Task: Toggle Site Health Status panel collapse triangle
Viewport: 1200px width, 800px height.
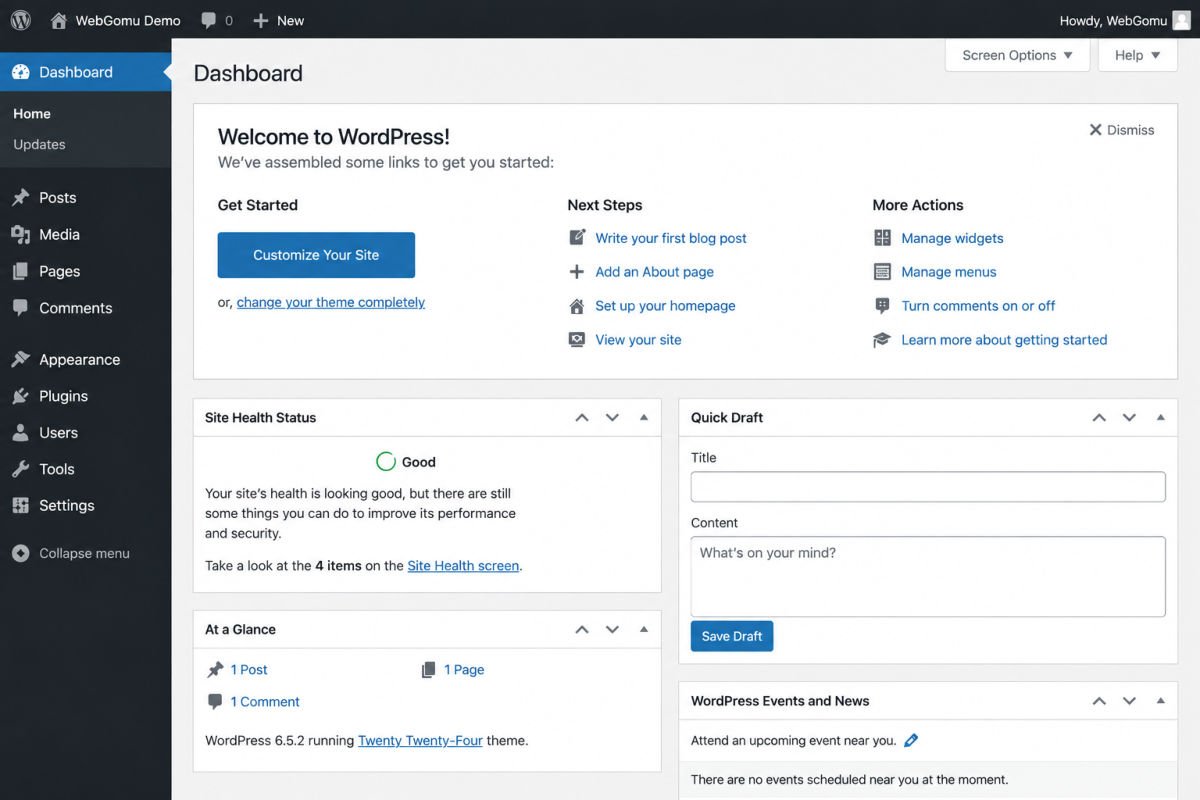Action: [644, 418]
